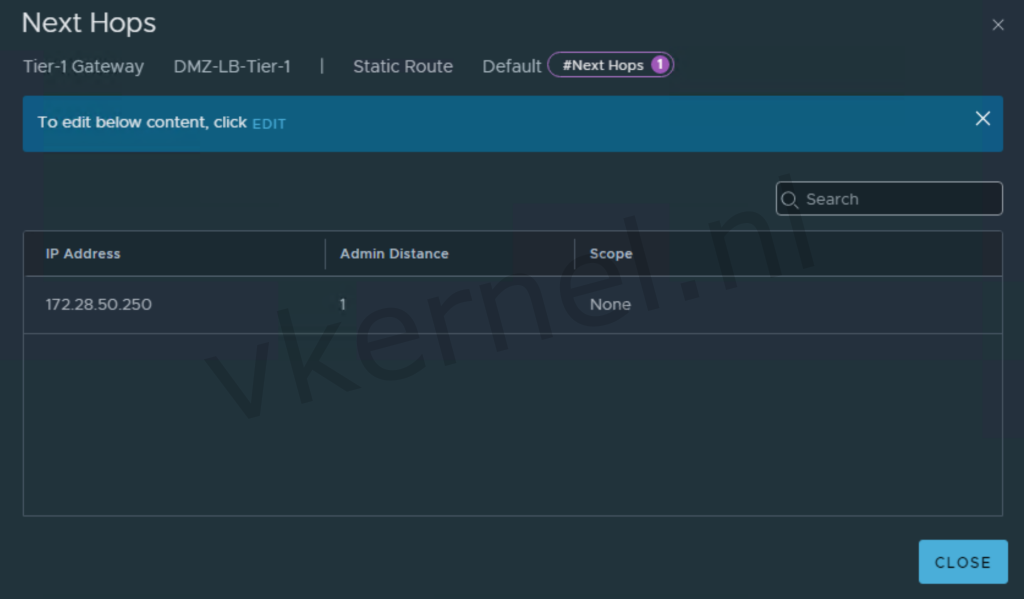Click the magnifier icon in the search box
Image resolution: width=1024 pixels, height=599 pixels.
coord(790,199)
